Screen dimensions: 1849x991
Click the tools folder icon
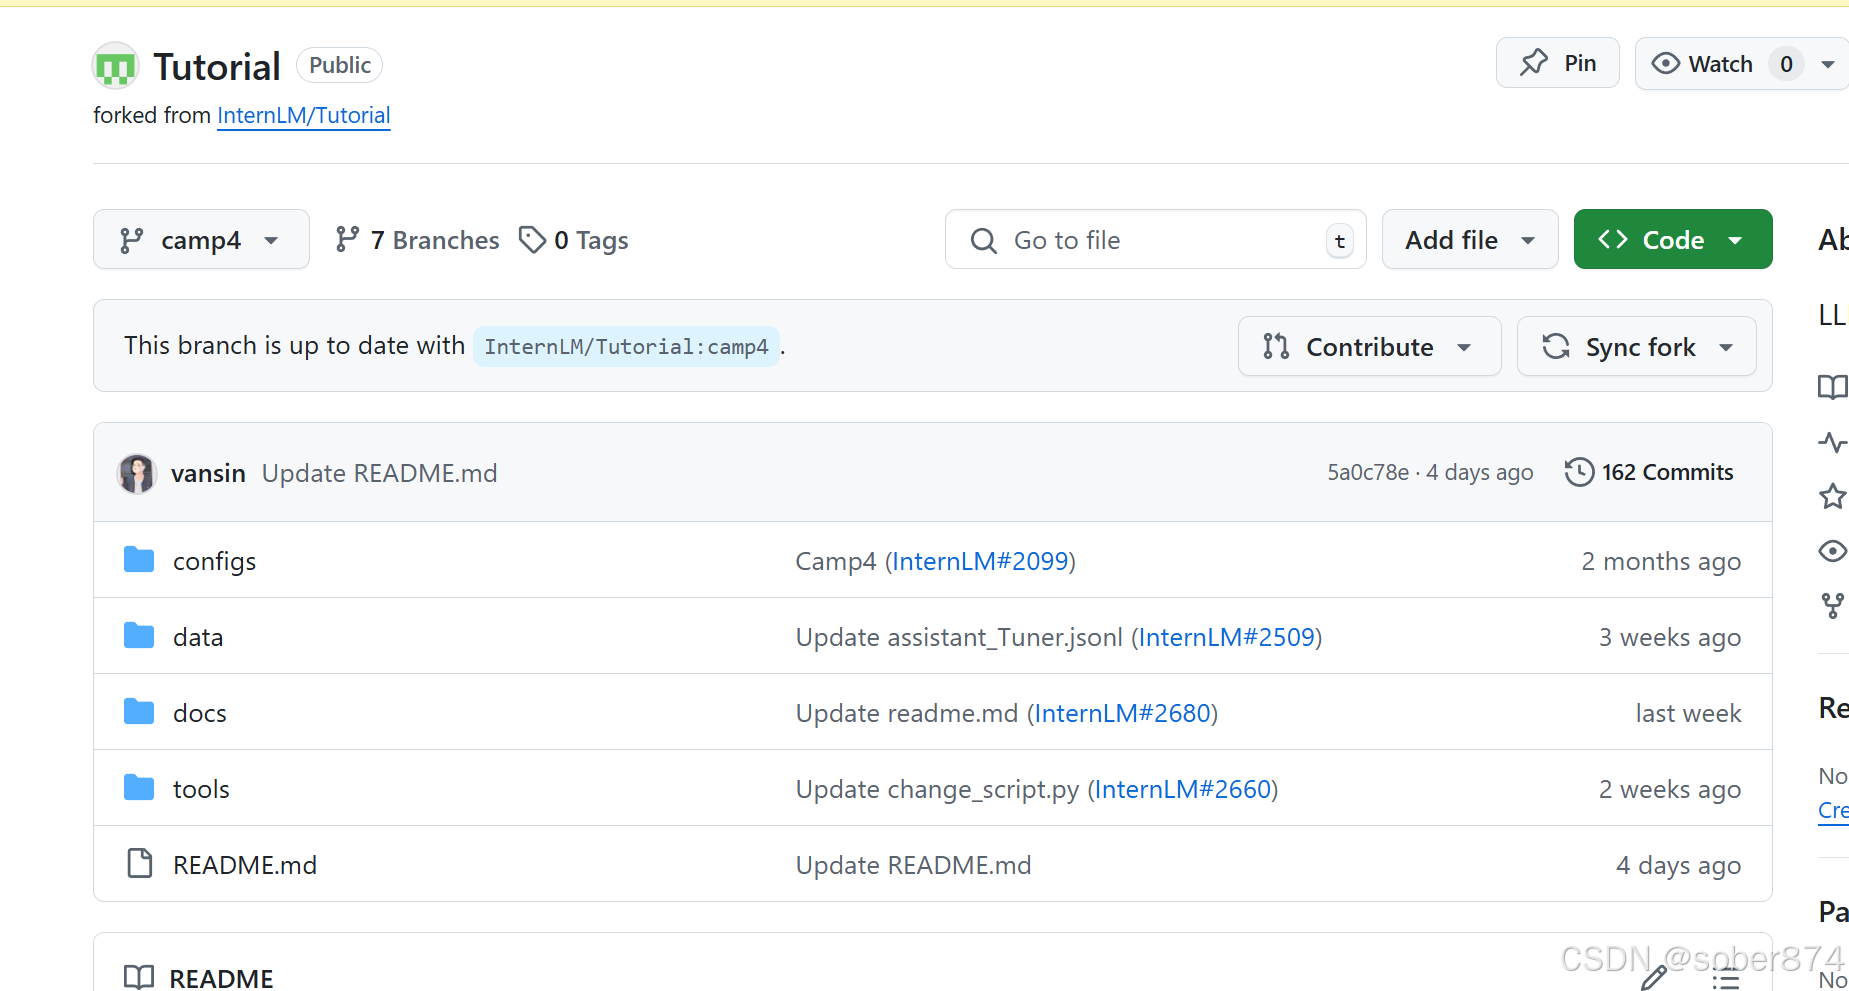(x=139, y=788)
